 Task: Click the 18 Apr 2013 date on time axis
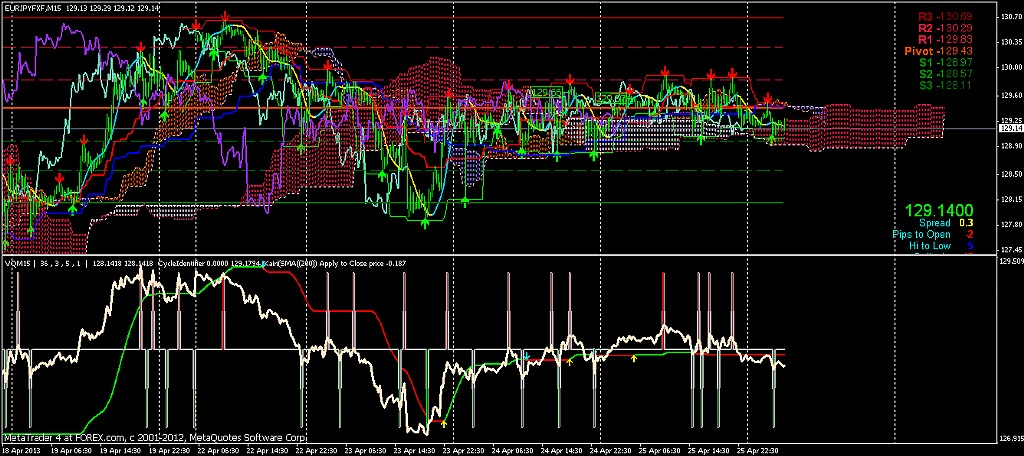(x=23, y=450)
